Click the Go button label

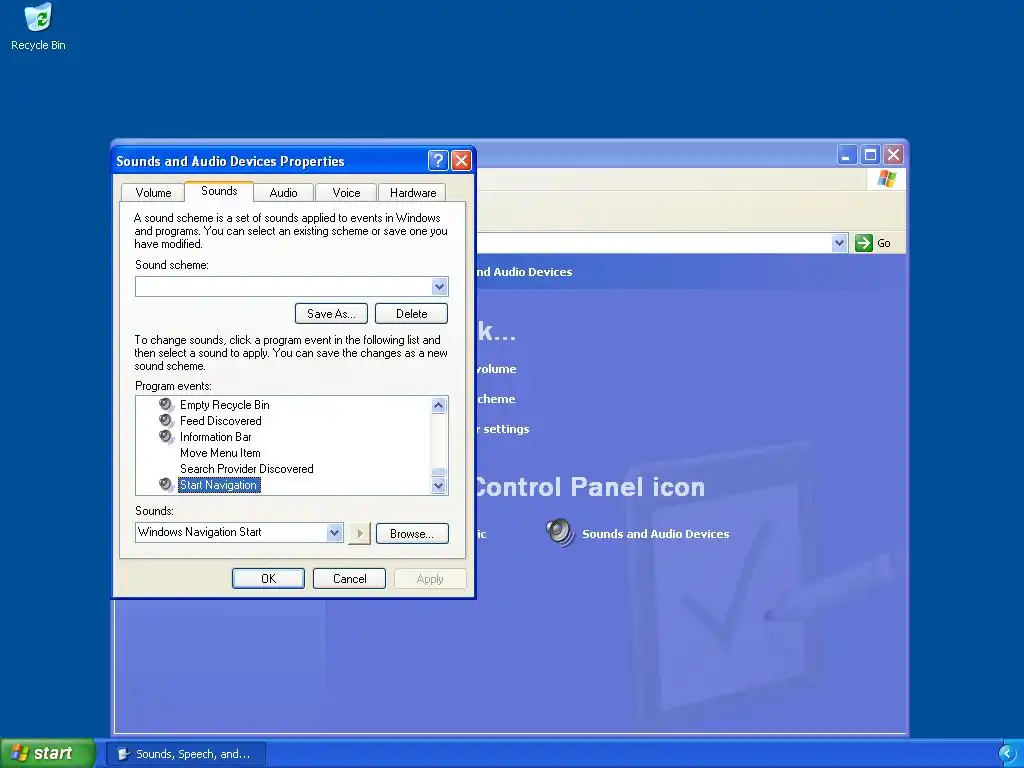pyautogui.click(x=884, y=243)
